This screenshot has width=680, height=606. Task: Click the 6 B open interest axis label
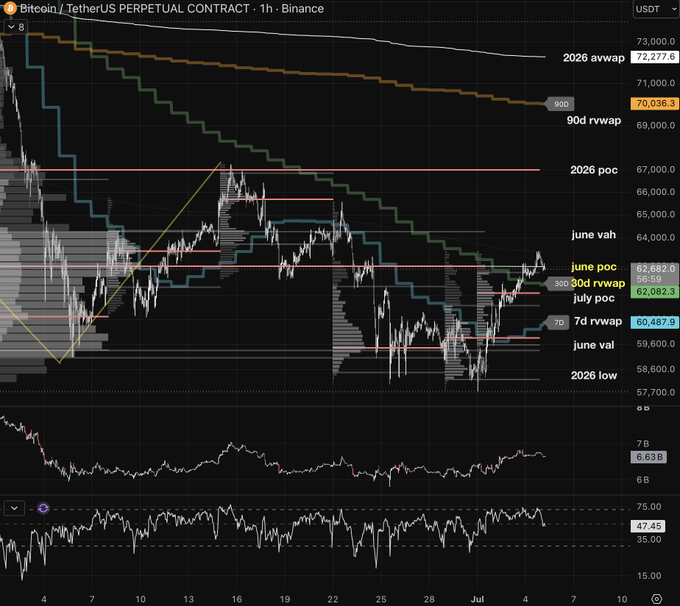coord(643,480)
